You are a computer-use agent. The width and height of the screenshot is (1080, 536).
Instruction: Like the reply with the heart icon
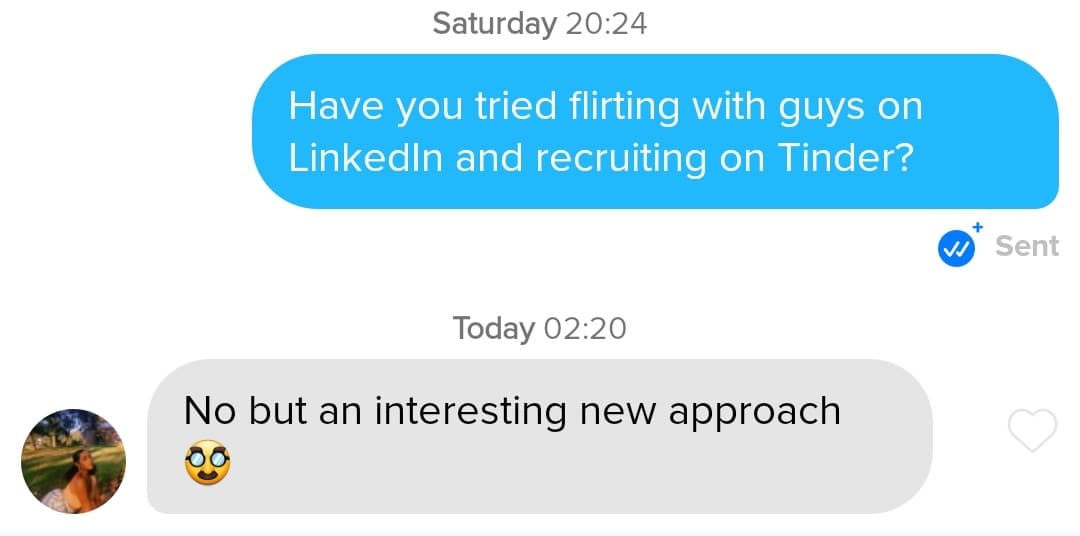pyautogui.click(x=1031, y=432)
